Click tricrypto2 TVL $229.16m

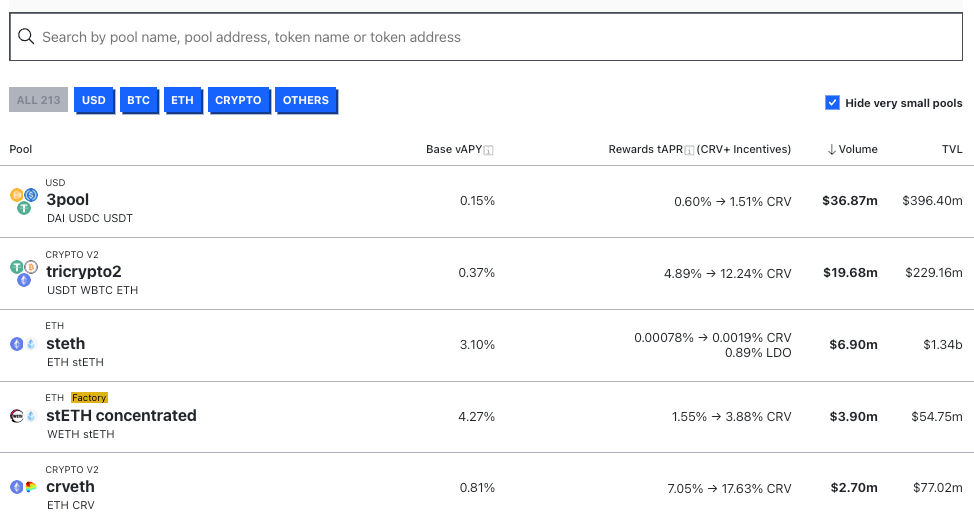934,273
